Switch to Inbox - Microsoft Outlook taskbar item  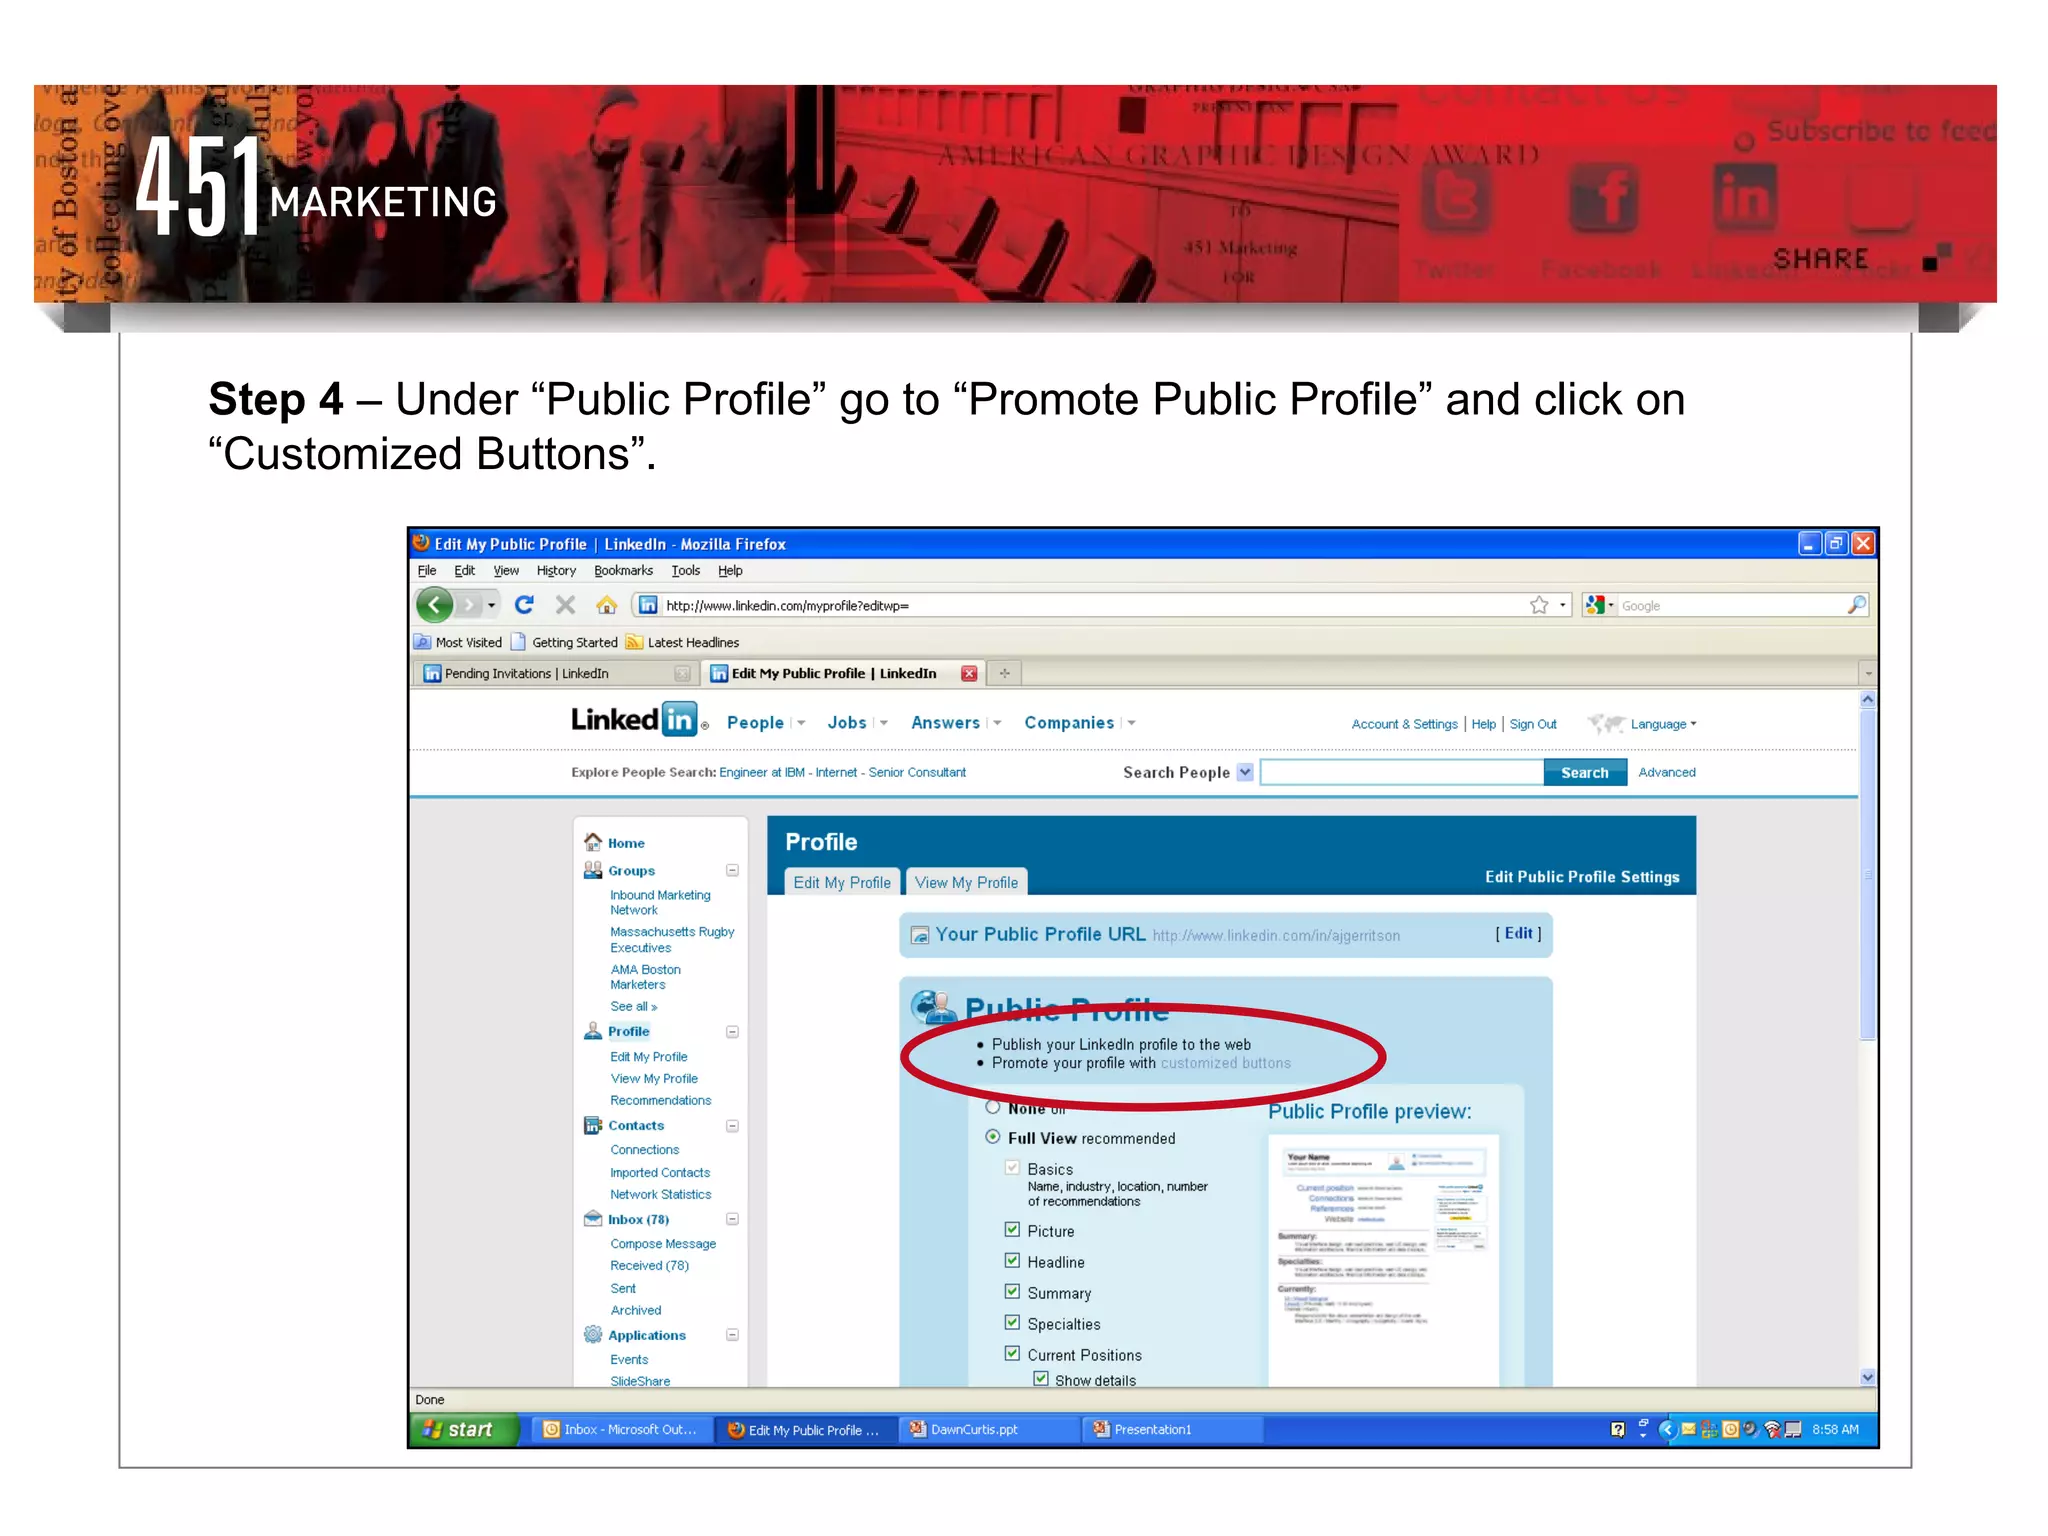point(622,1429)
